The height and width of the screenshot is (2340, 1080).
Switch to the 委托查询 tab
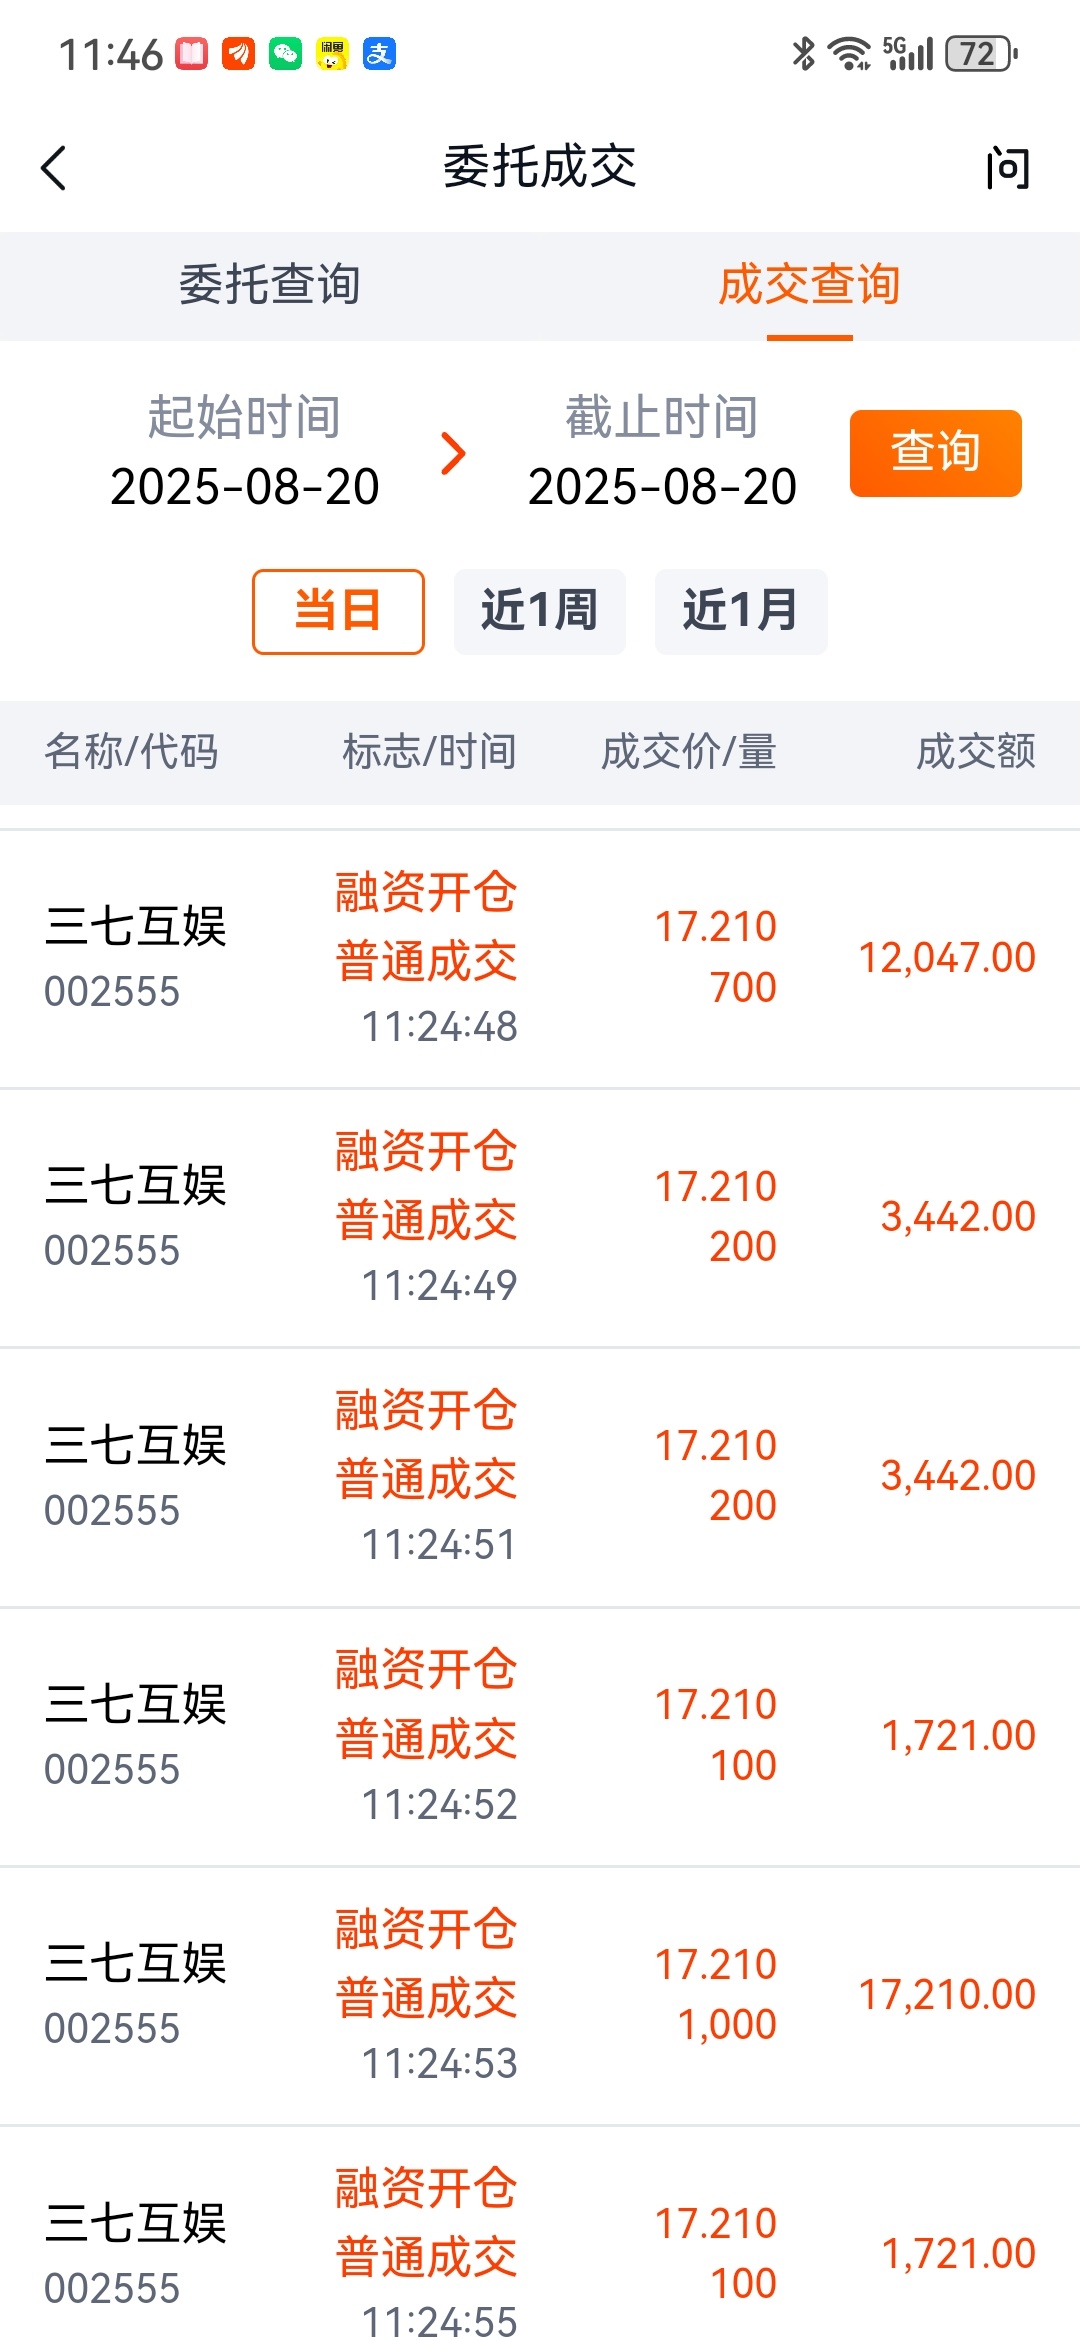(270, 286)
